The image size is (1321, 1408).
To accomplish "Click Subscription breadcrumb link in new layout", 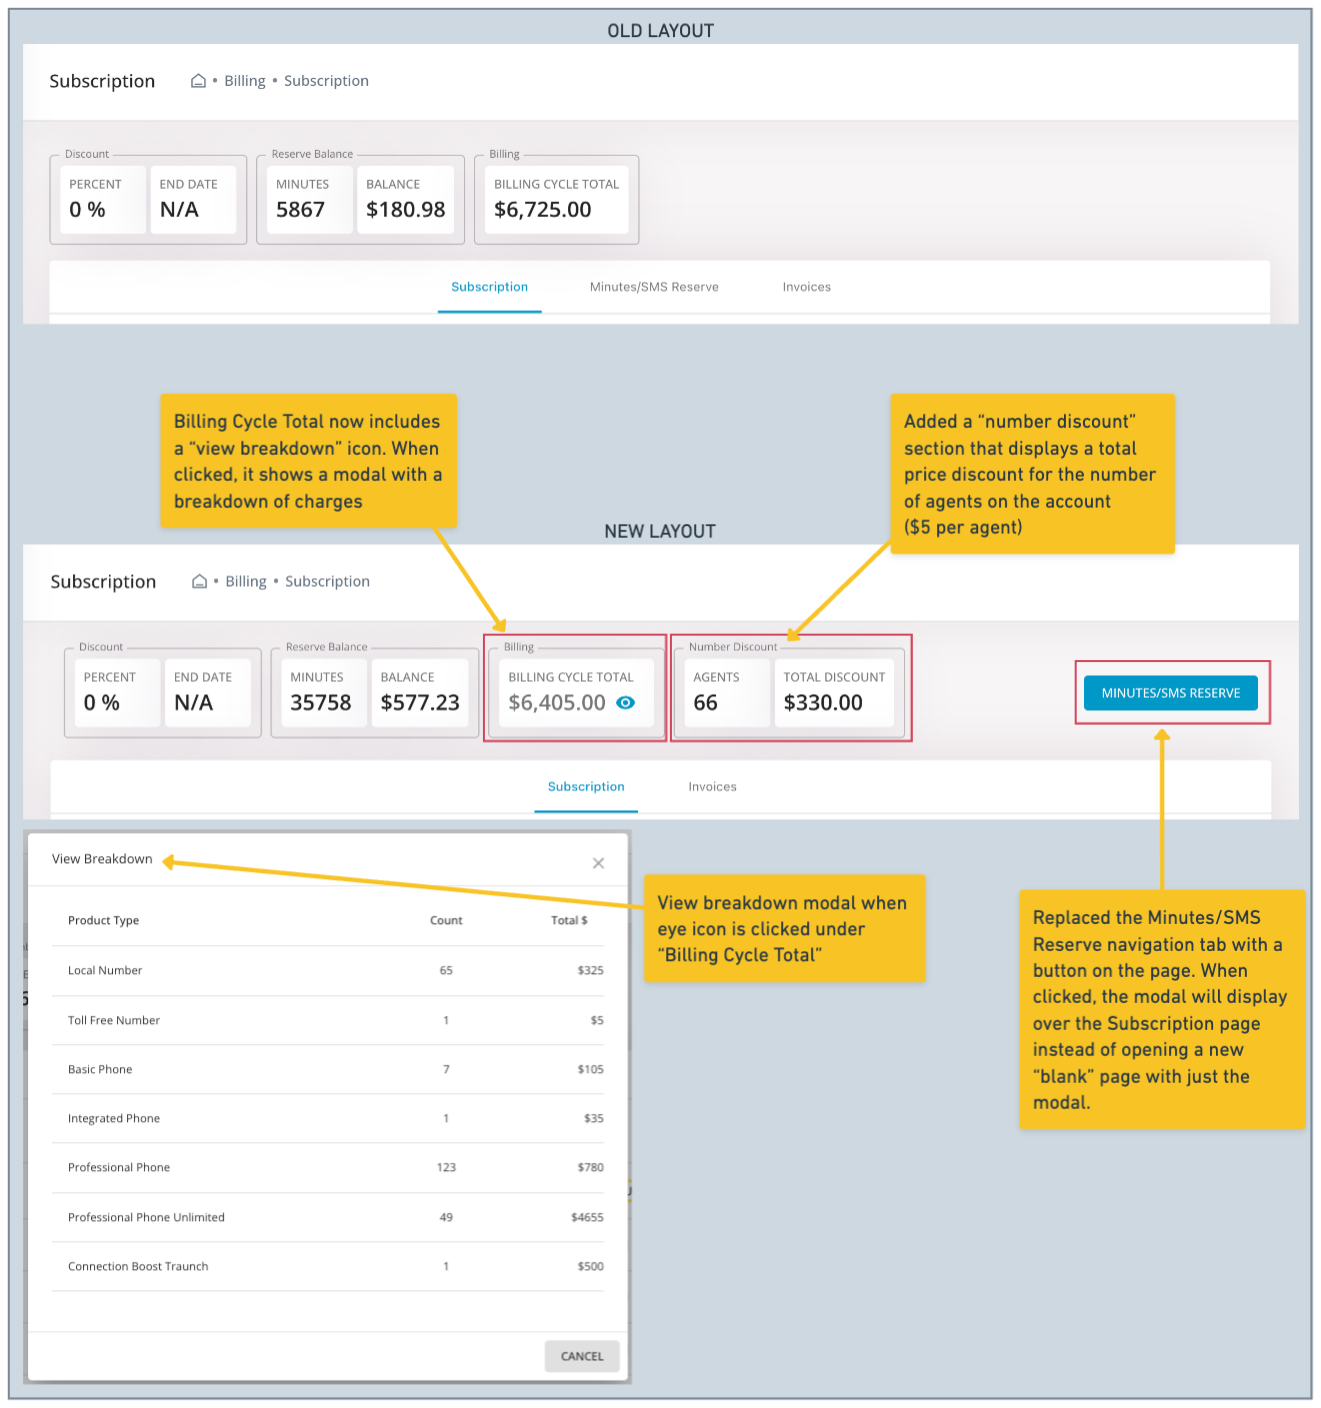I will (x=327, y=581).
